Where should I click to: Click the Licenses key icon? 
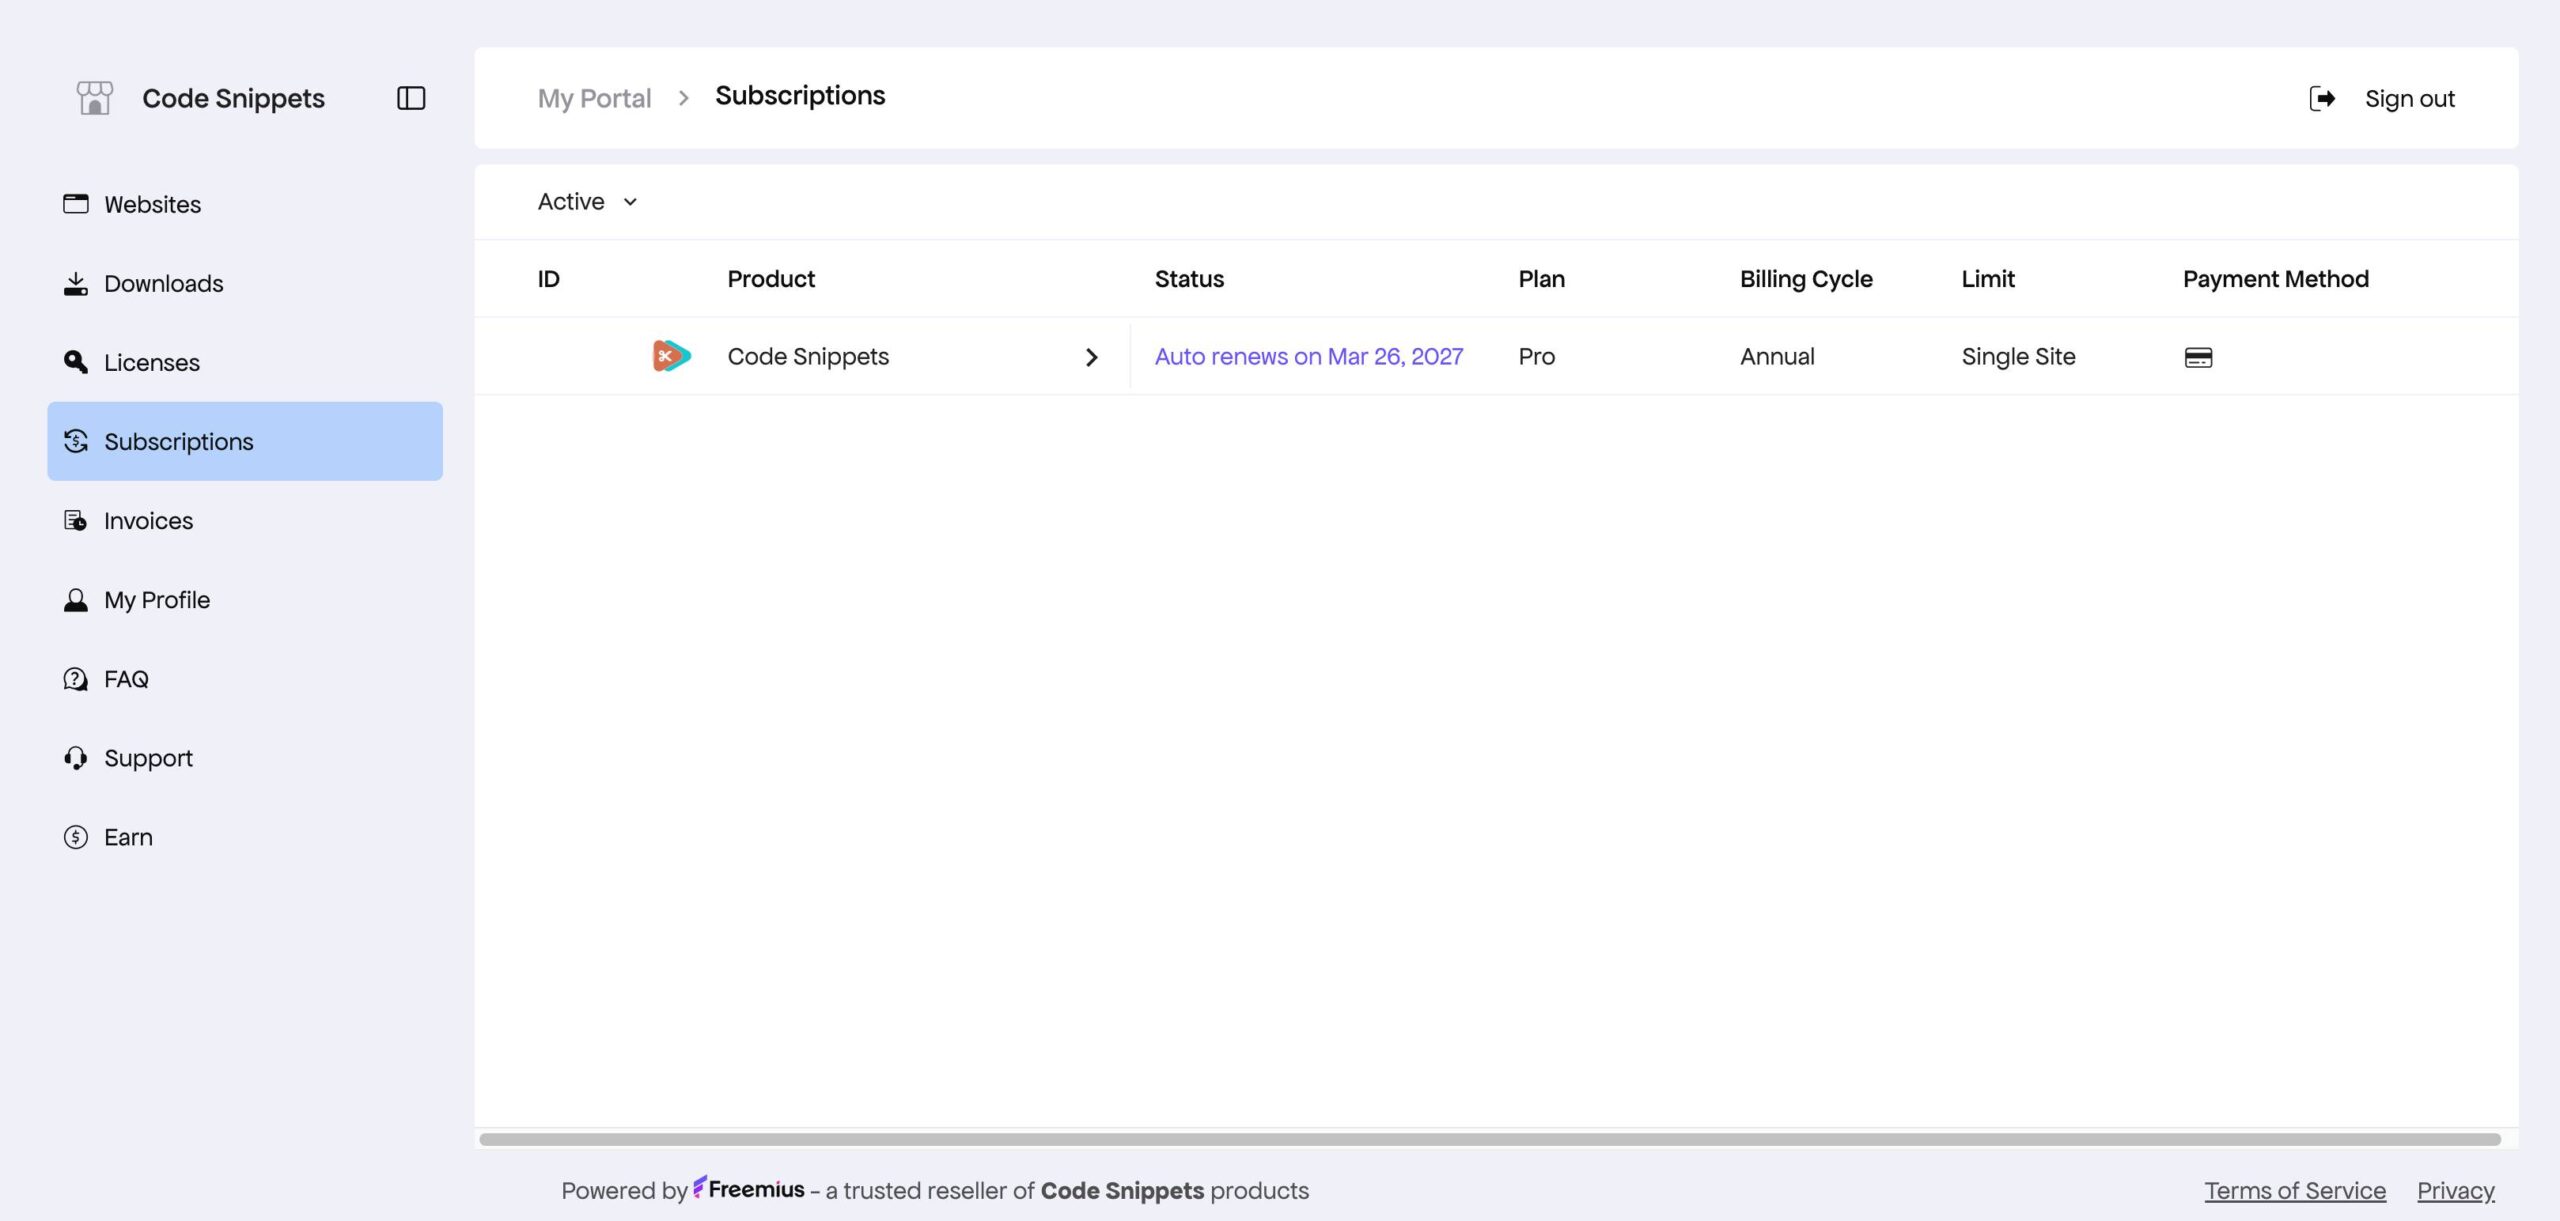(76, 362)
